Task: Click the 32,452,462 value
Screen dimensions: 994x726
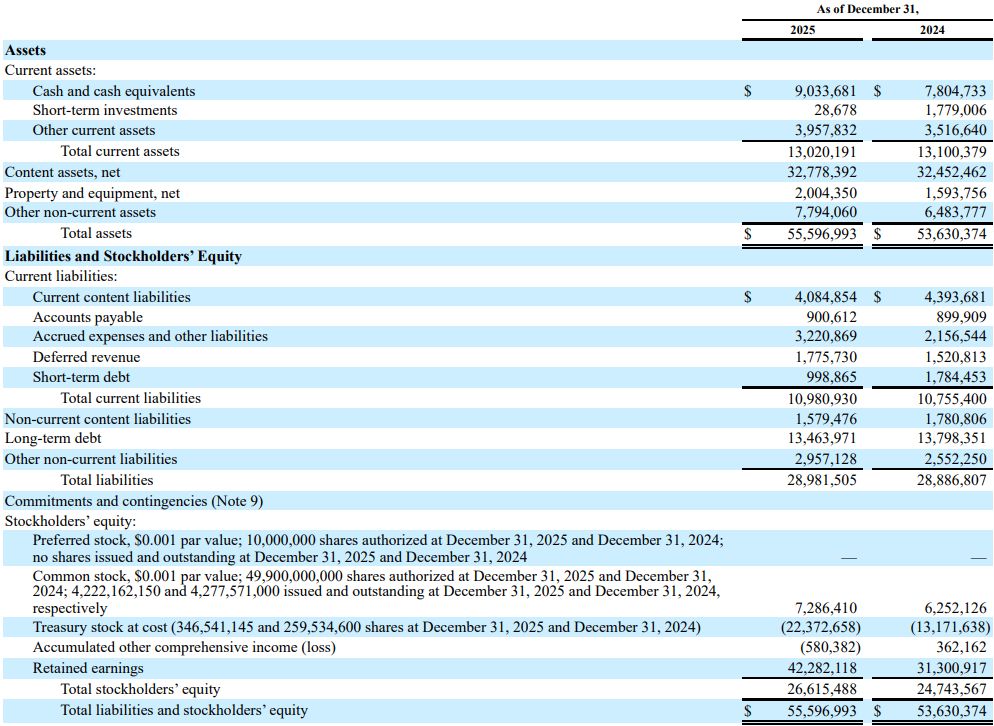Action: [952, 172]
